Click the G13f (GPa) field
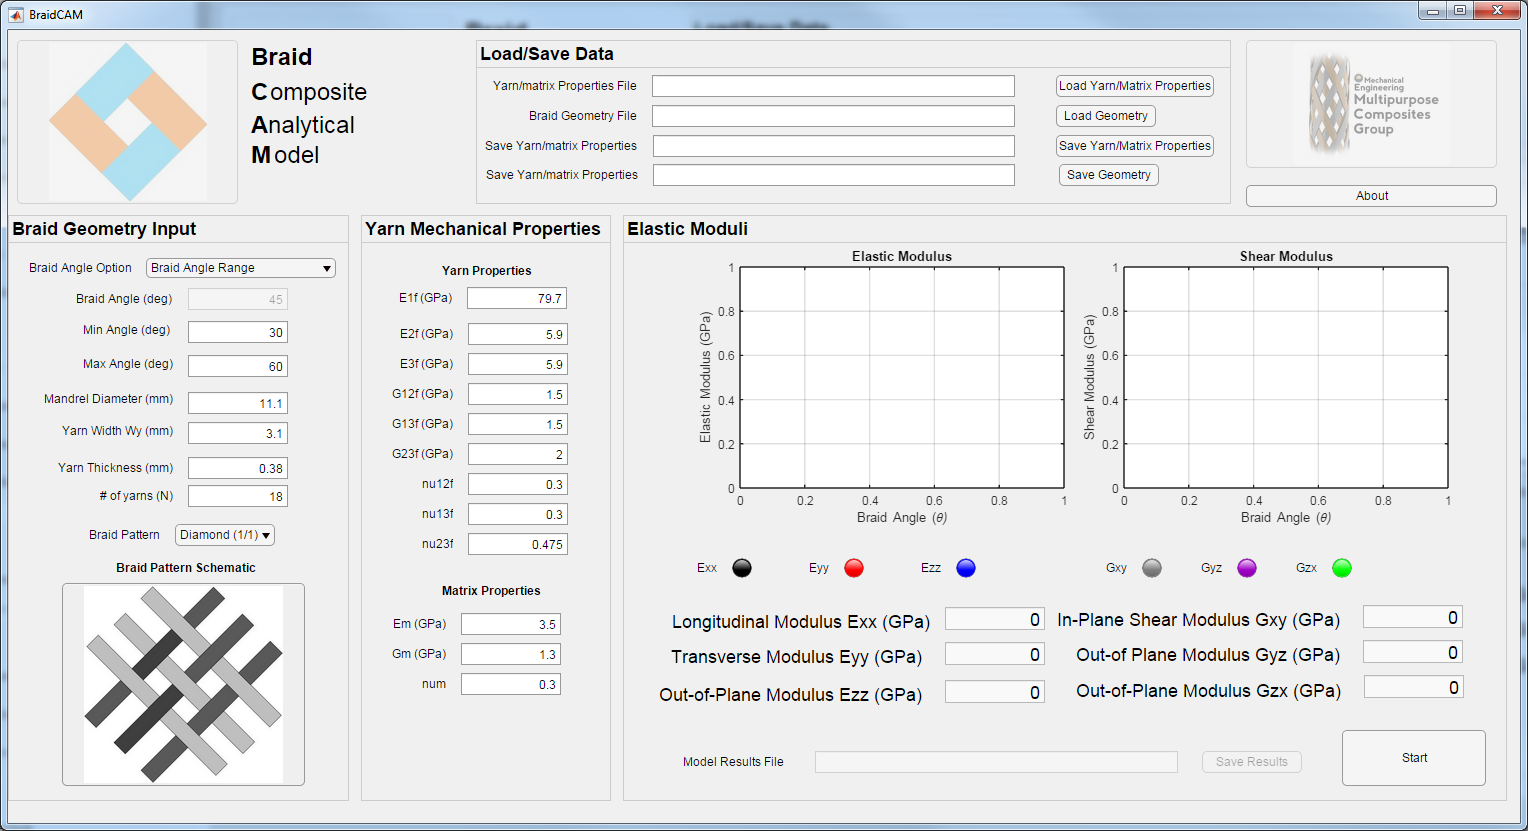 tap(518, 424)
